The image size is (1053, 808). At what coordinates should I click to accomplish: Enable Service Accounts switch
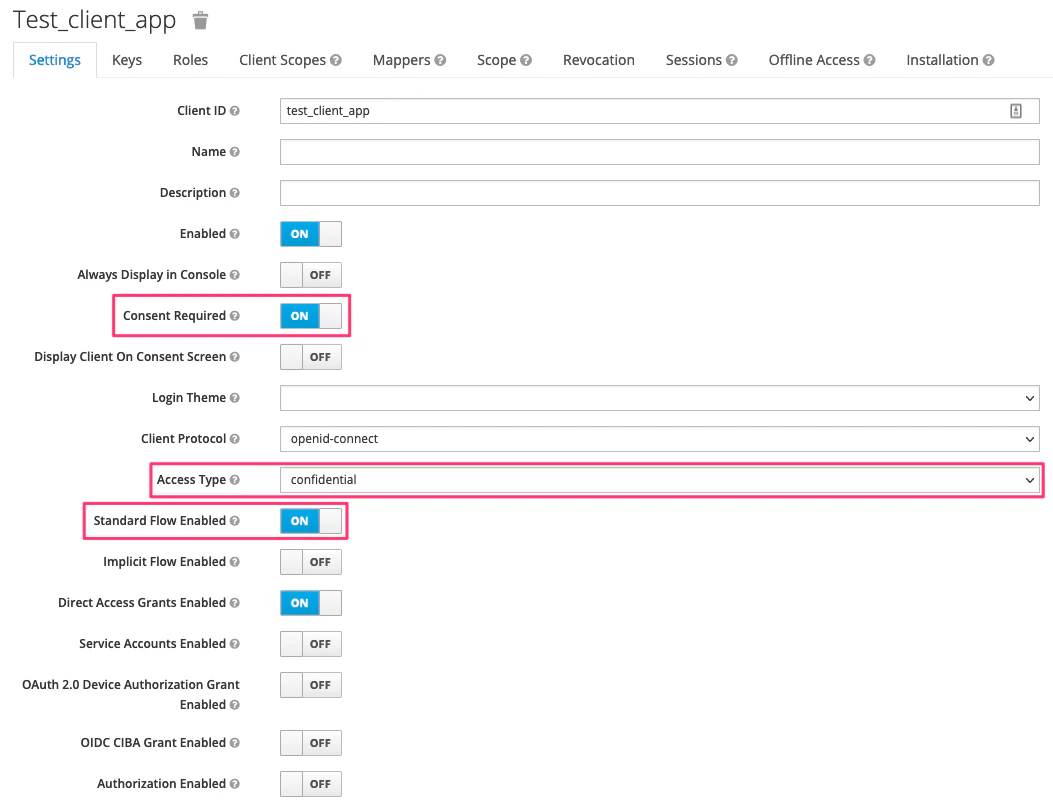(x=311, y=643)
